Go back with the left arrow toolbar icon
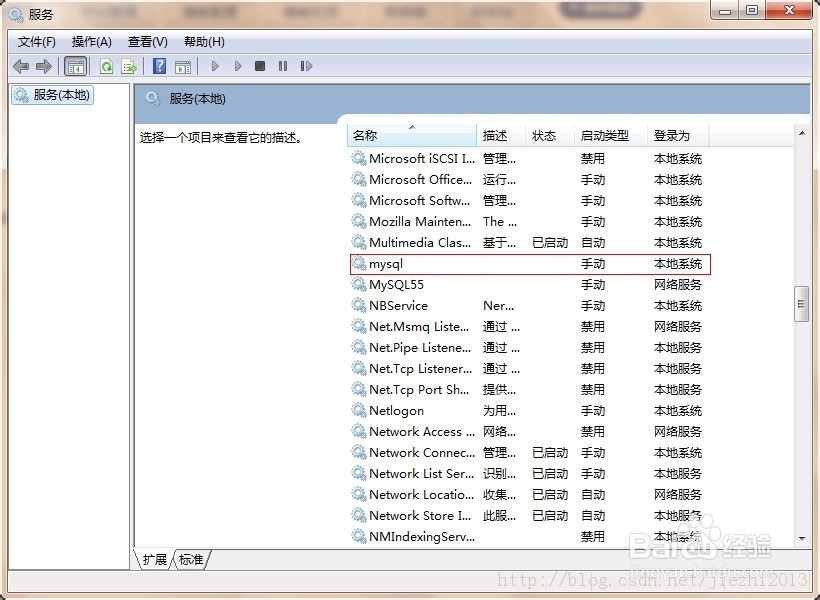 21,66
